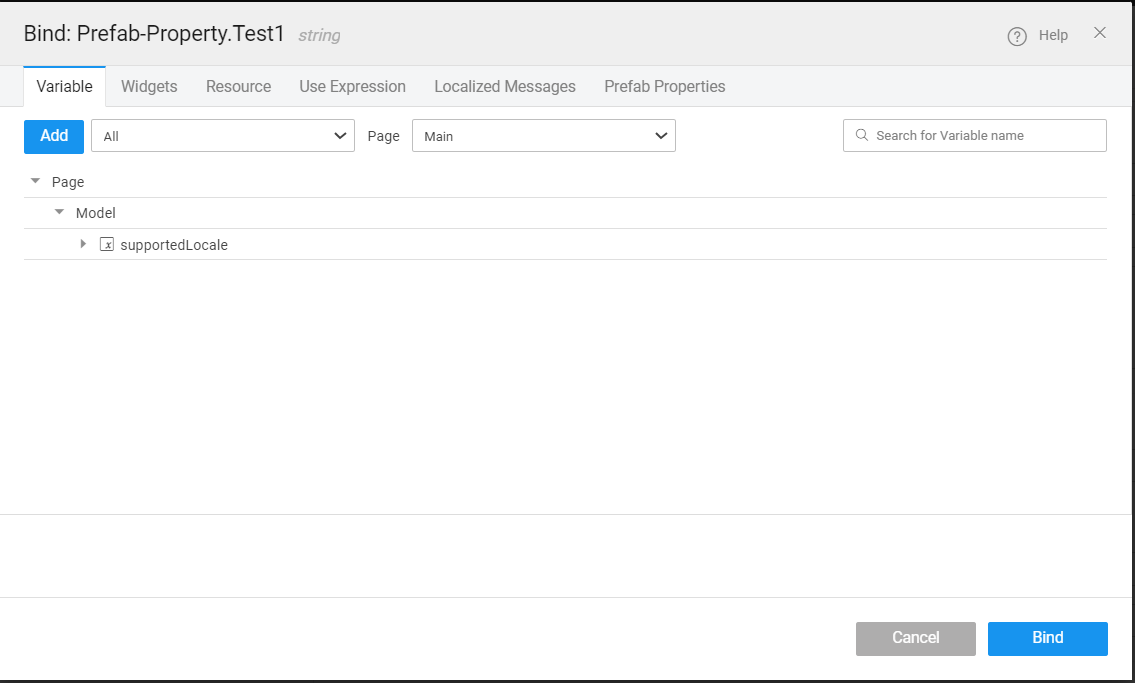Screen dimensions: 1135x683
Task: Click the Cancel button
Action: [x=915, y=638]
